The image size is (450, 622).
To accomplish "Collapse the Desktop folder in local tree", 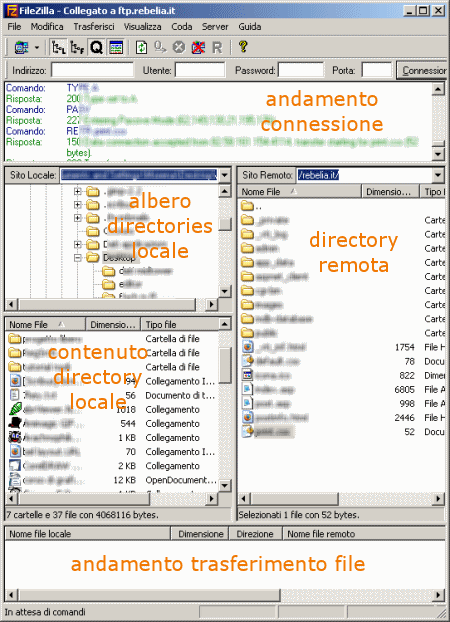I will tap(78, 257).
